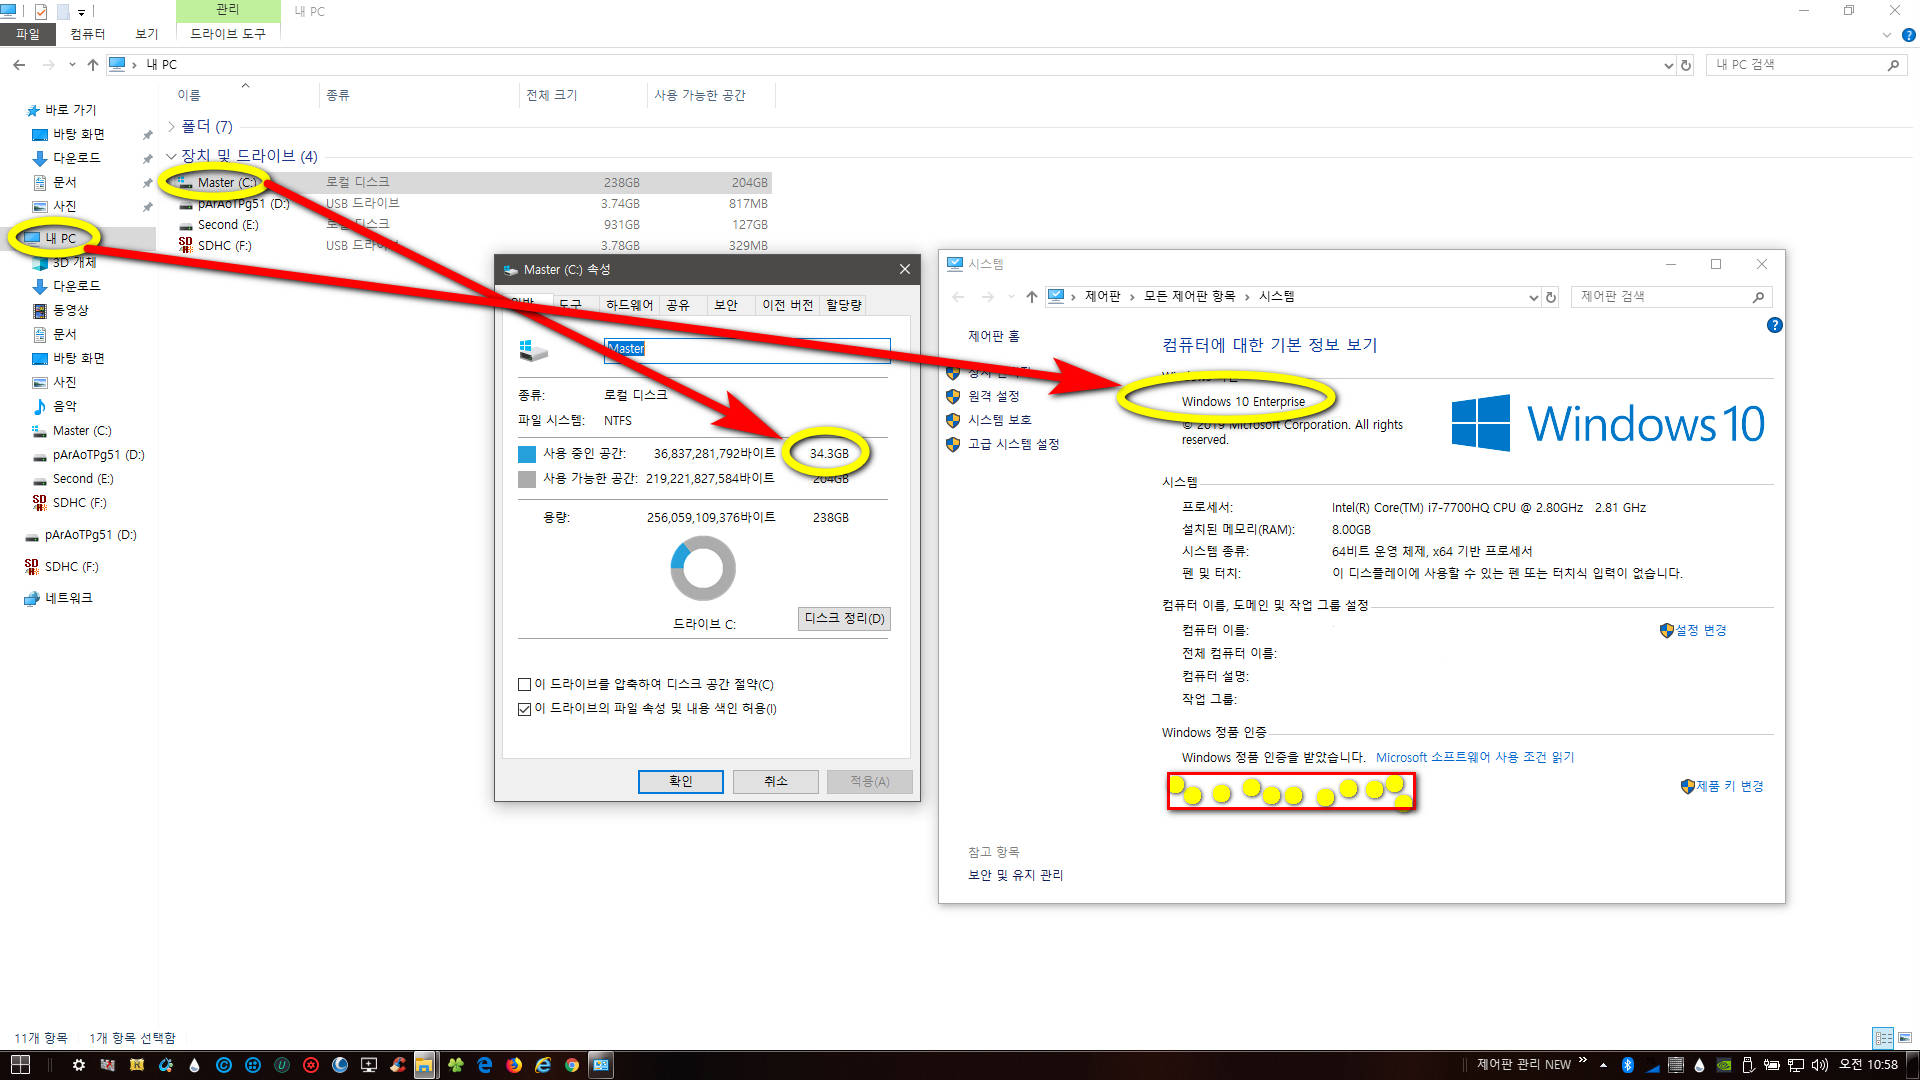Open Explorer address bar history dropdown

pyautogui.click(x=1668, y=65)
